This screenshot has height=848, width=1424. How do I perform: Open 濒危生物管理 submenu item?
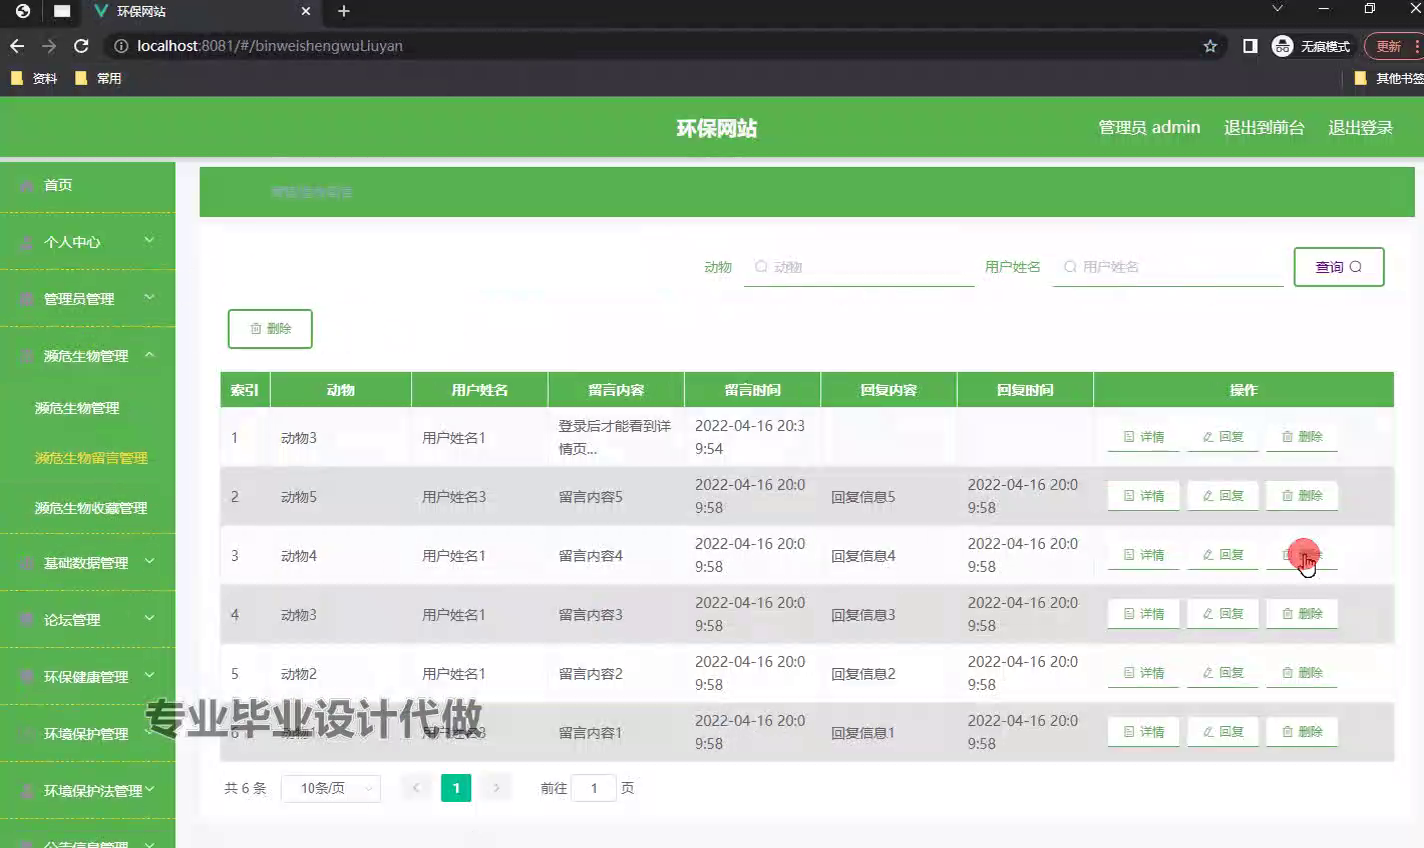(x=77, y=408)
